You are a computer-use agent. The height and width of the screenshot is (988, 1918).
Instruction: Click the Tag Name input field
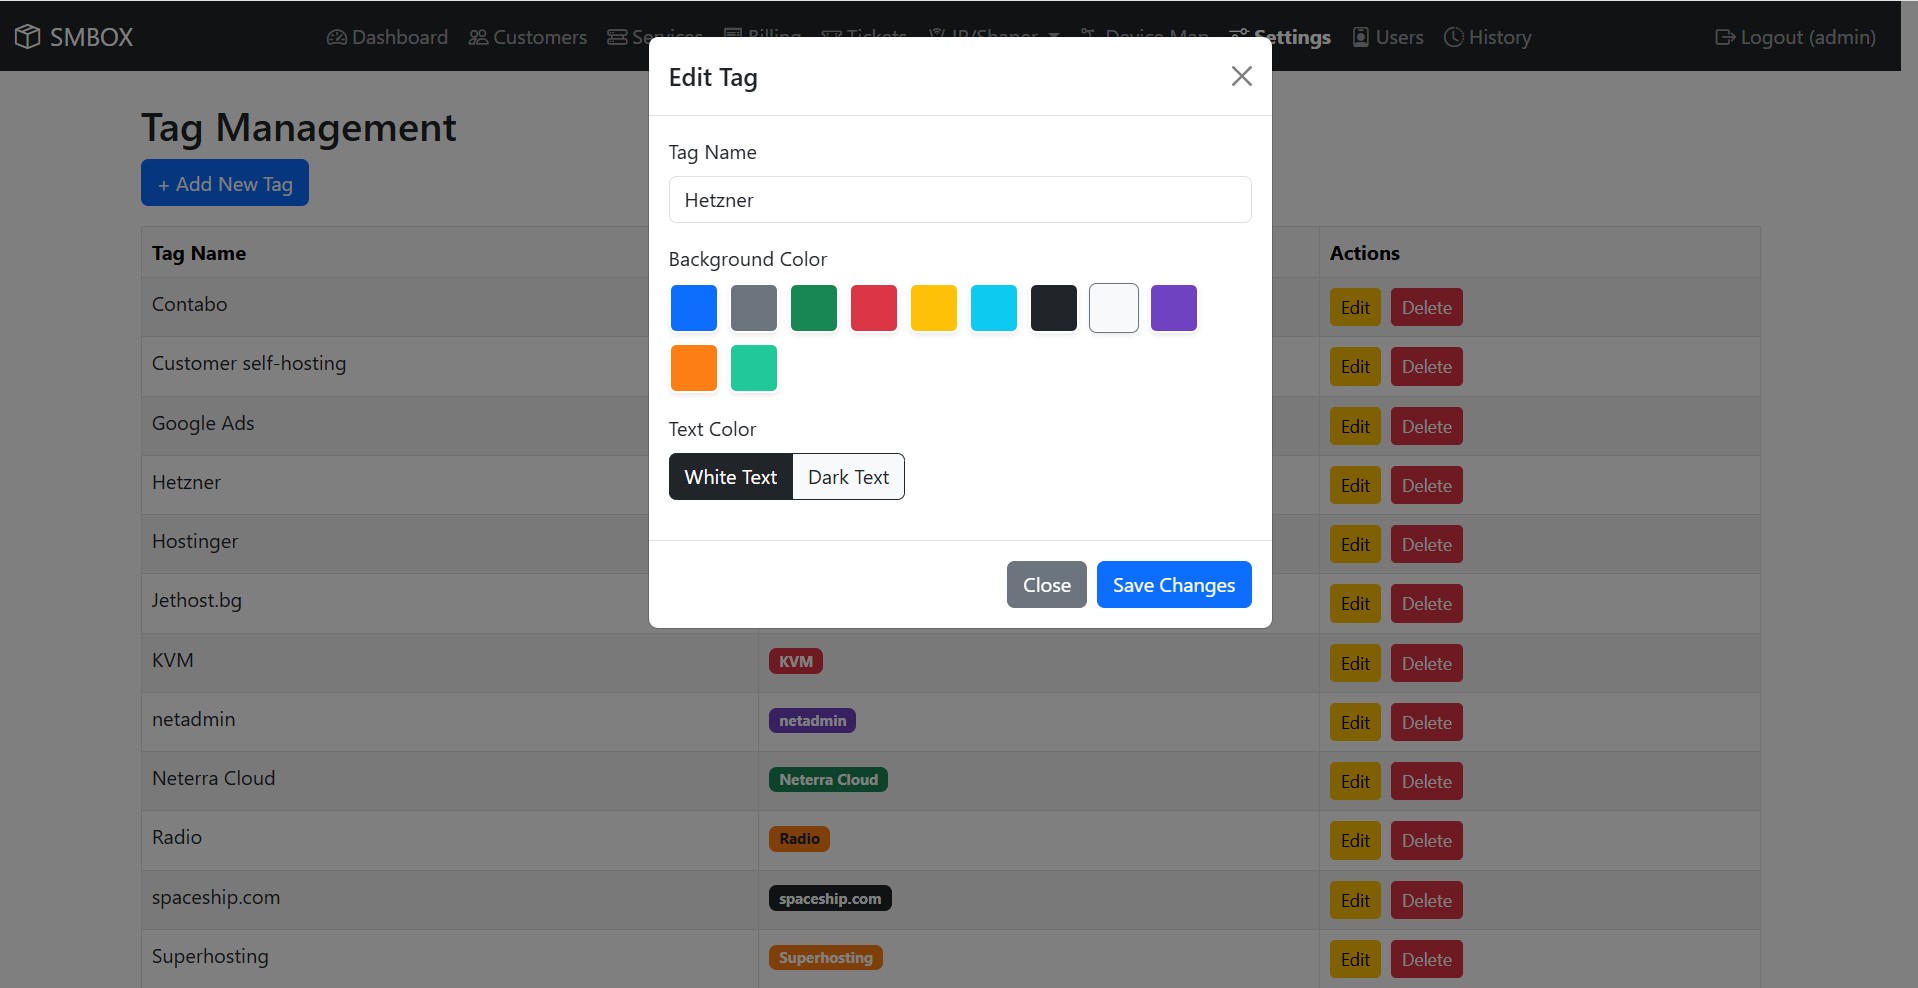960,200
